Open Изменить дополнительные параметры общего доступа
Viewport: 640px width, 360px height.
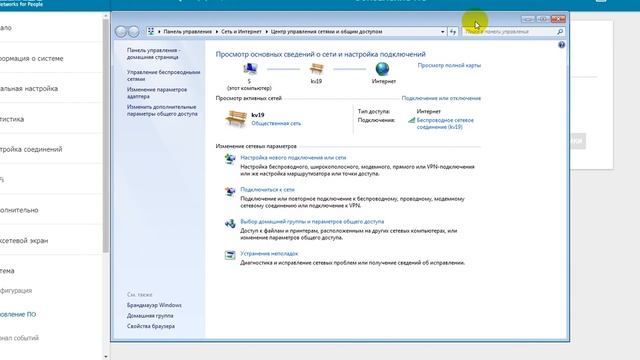(162, 110)
